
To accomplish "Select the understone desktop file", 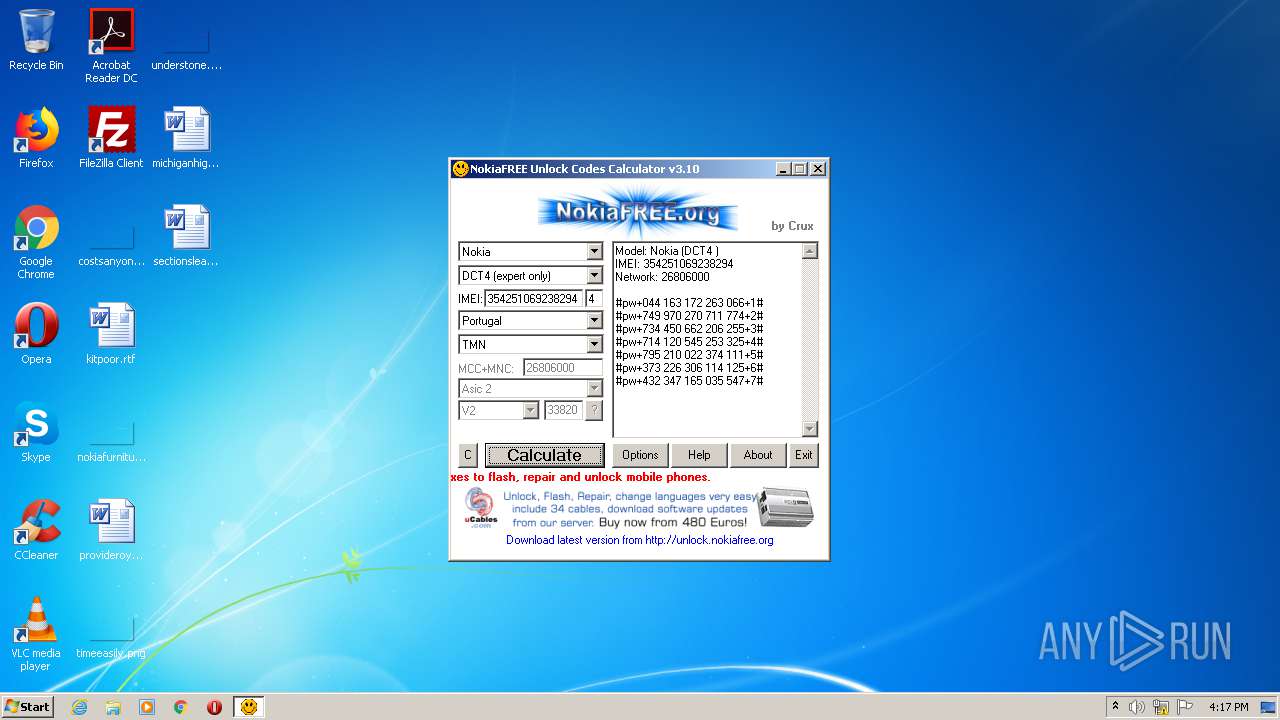I will (186, 46).
